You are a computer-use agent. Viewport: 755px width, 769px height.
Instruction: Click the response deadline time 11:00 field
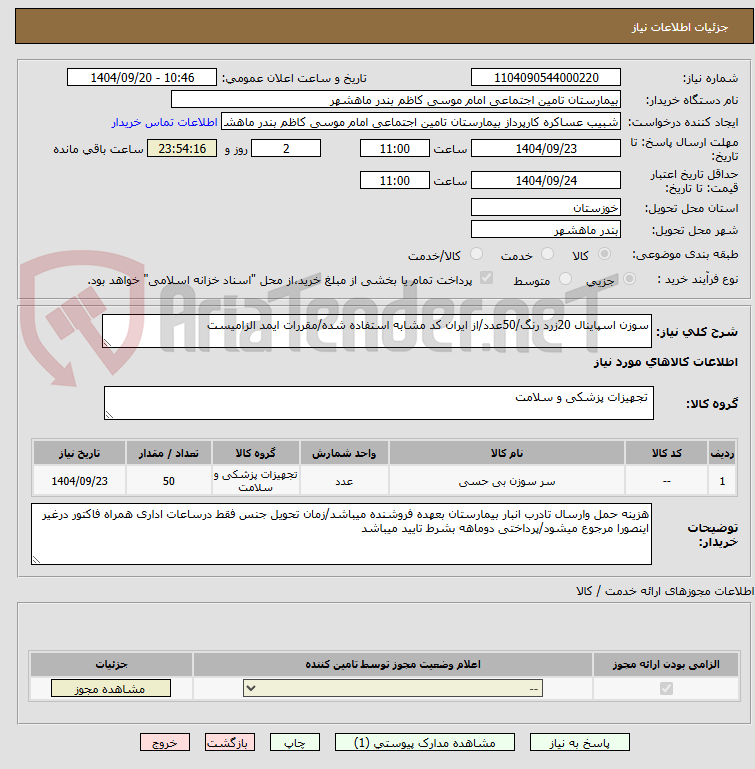[395, 149]
